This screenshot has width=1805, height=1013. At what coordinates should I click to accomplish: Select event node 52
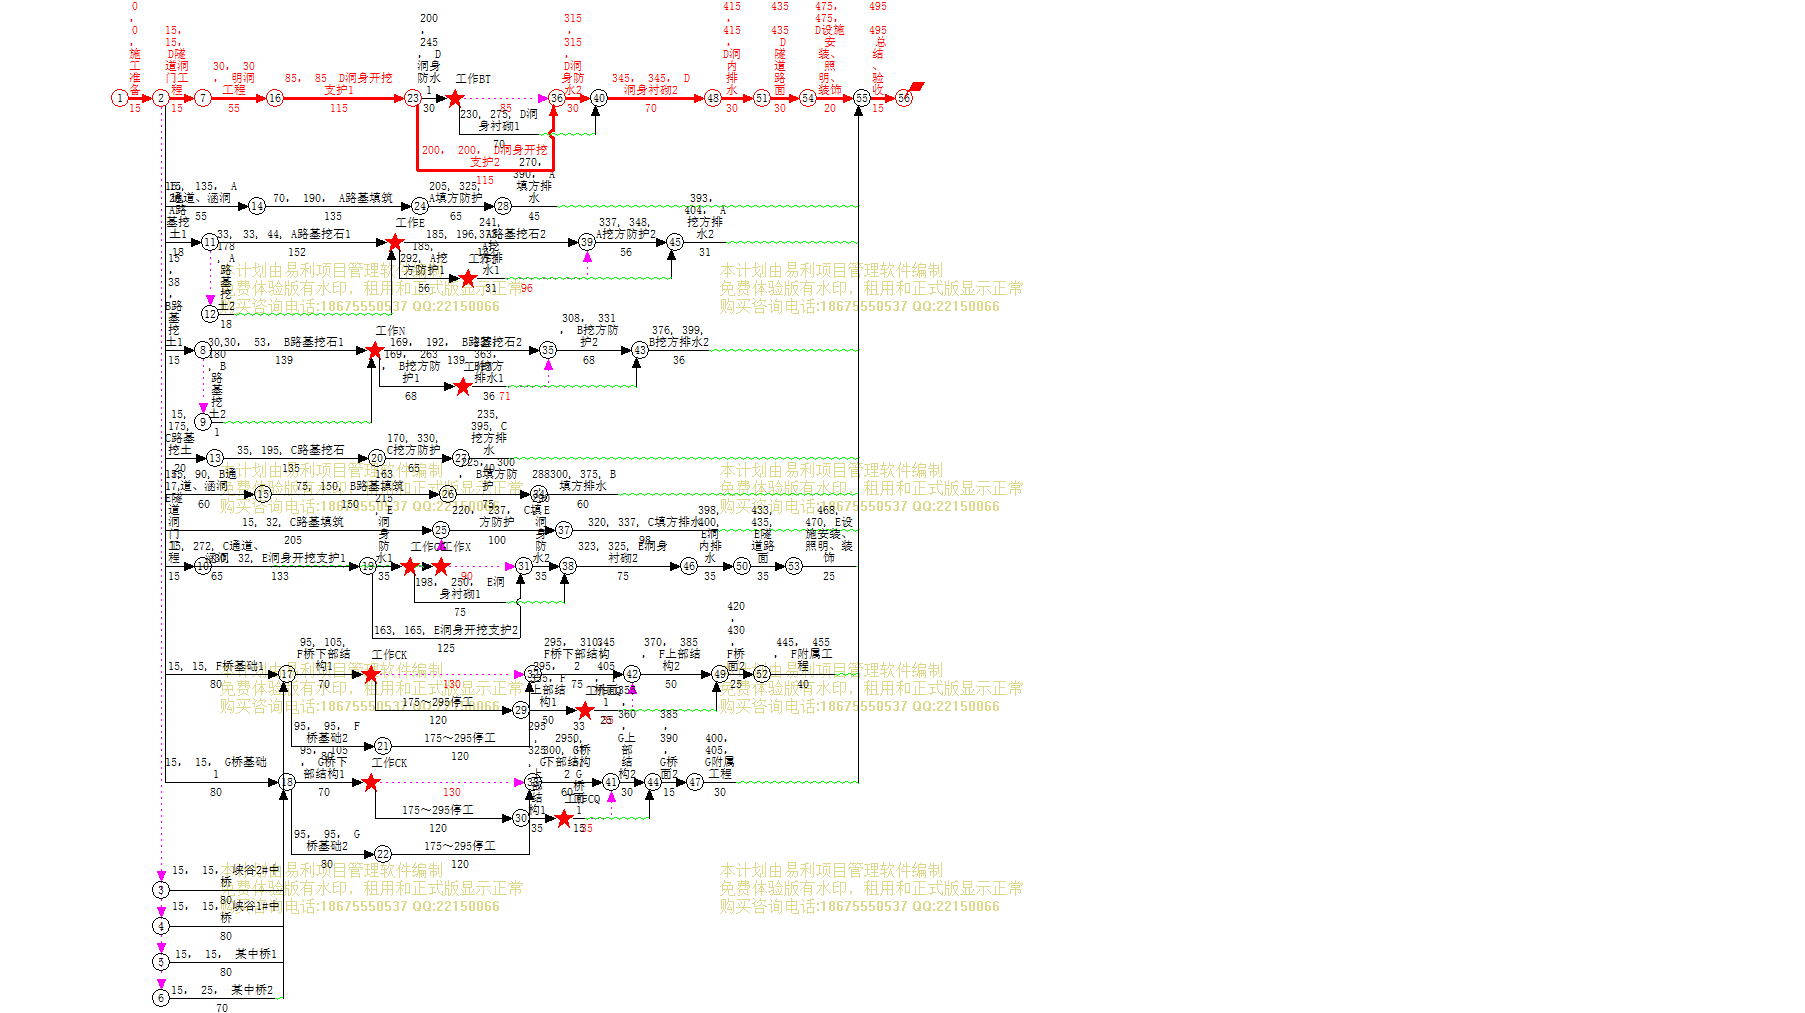[762, 674]
